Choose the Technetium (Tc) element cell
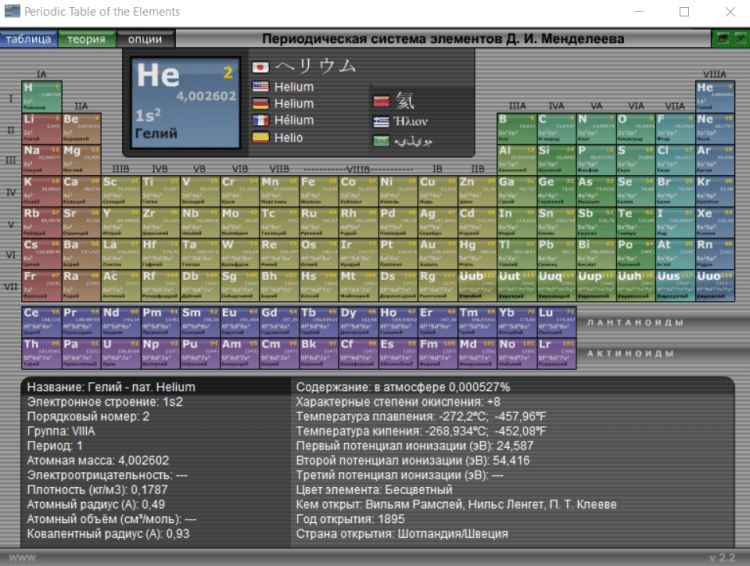Screen dimensions: 750x566 (279, 222)
